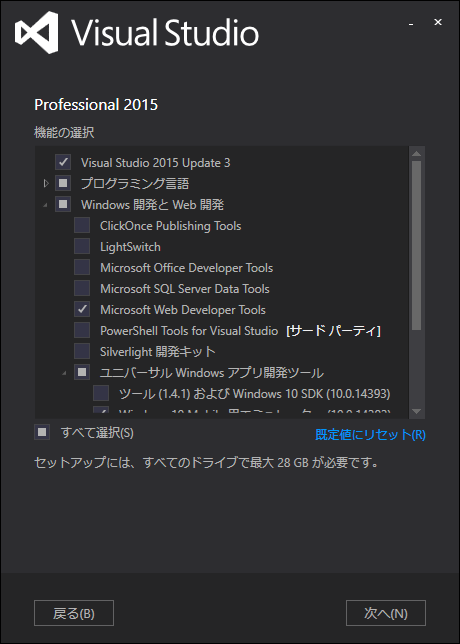The width and height of the screenshot is (460, 644).
Task: Enable Microsoft SQL Server Data Tools
Action: pyautogui.click(x=82, y=288)
